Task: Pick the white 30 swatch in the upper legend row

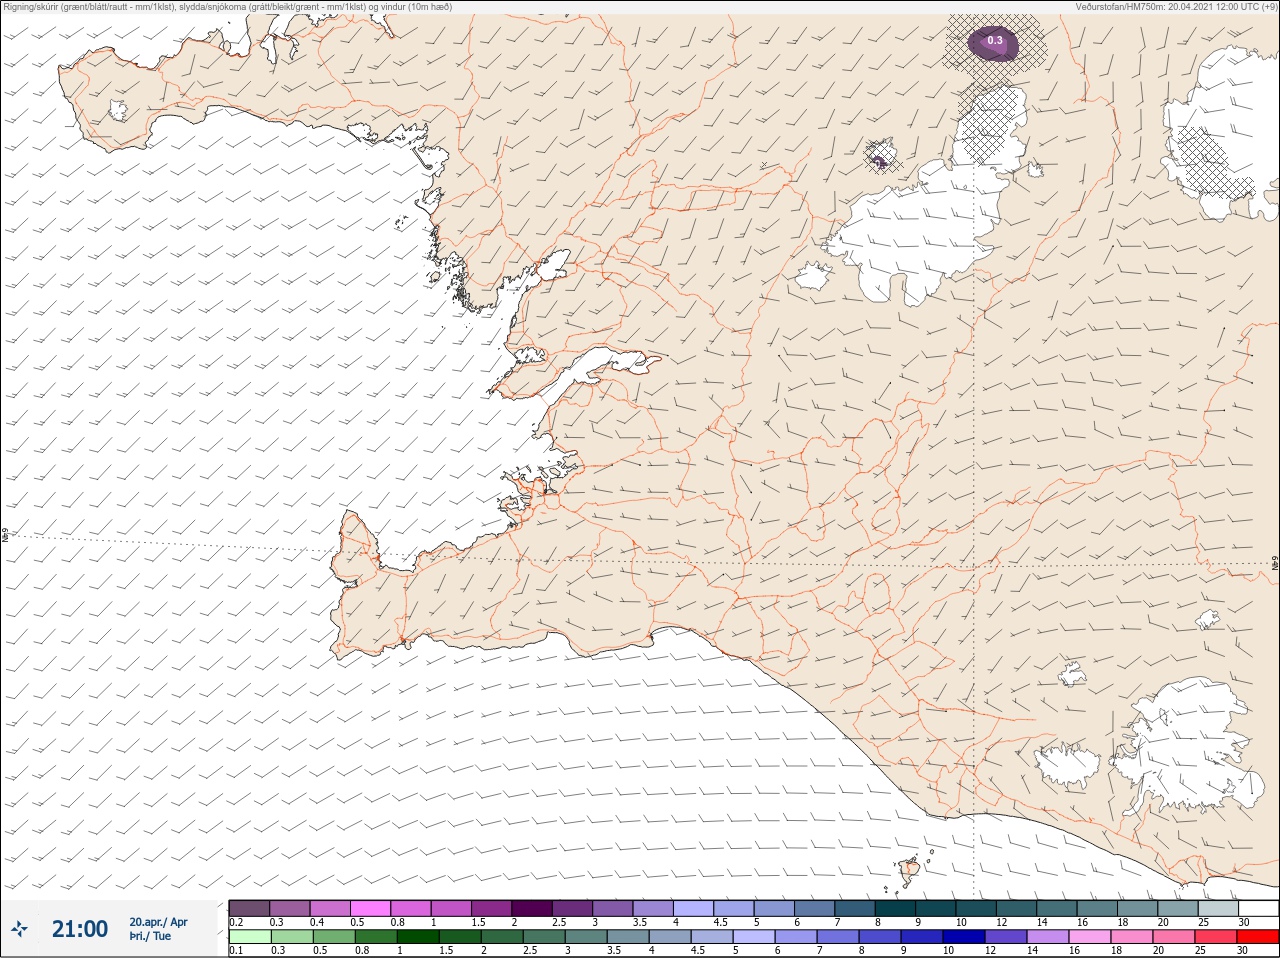Action: [1258, 908]
